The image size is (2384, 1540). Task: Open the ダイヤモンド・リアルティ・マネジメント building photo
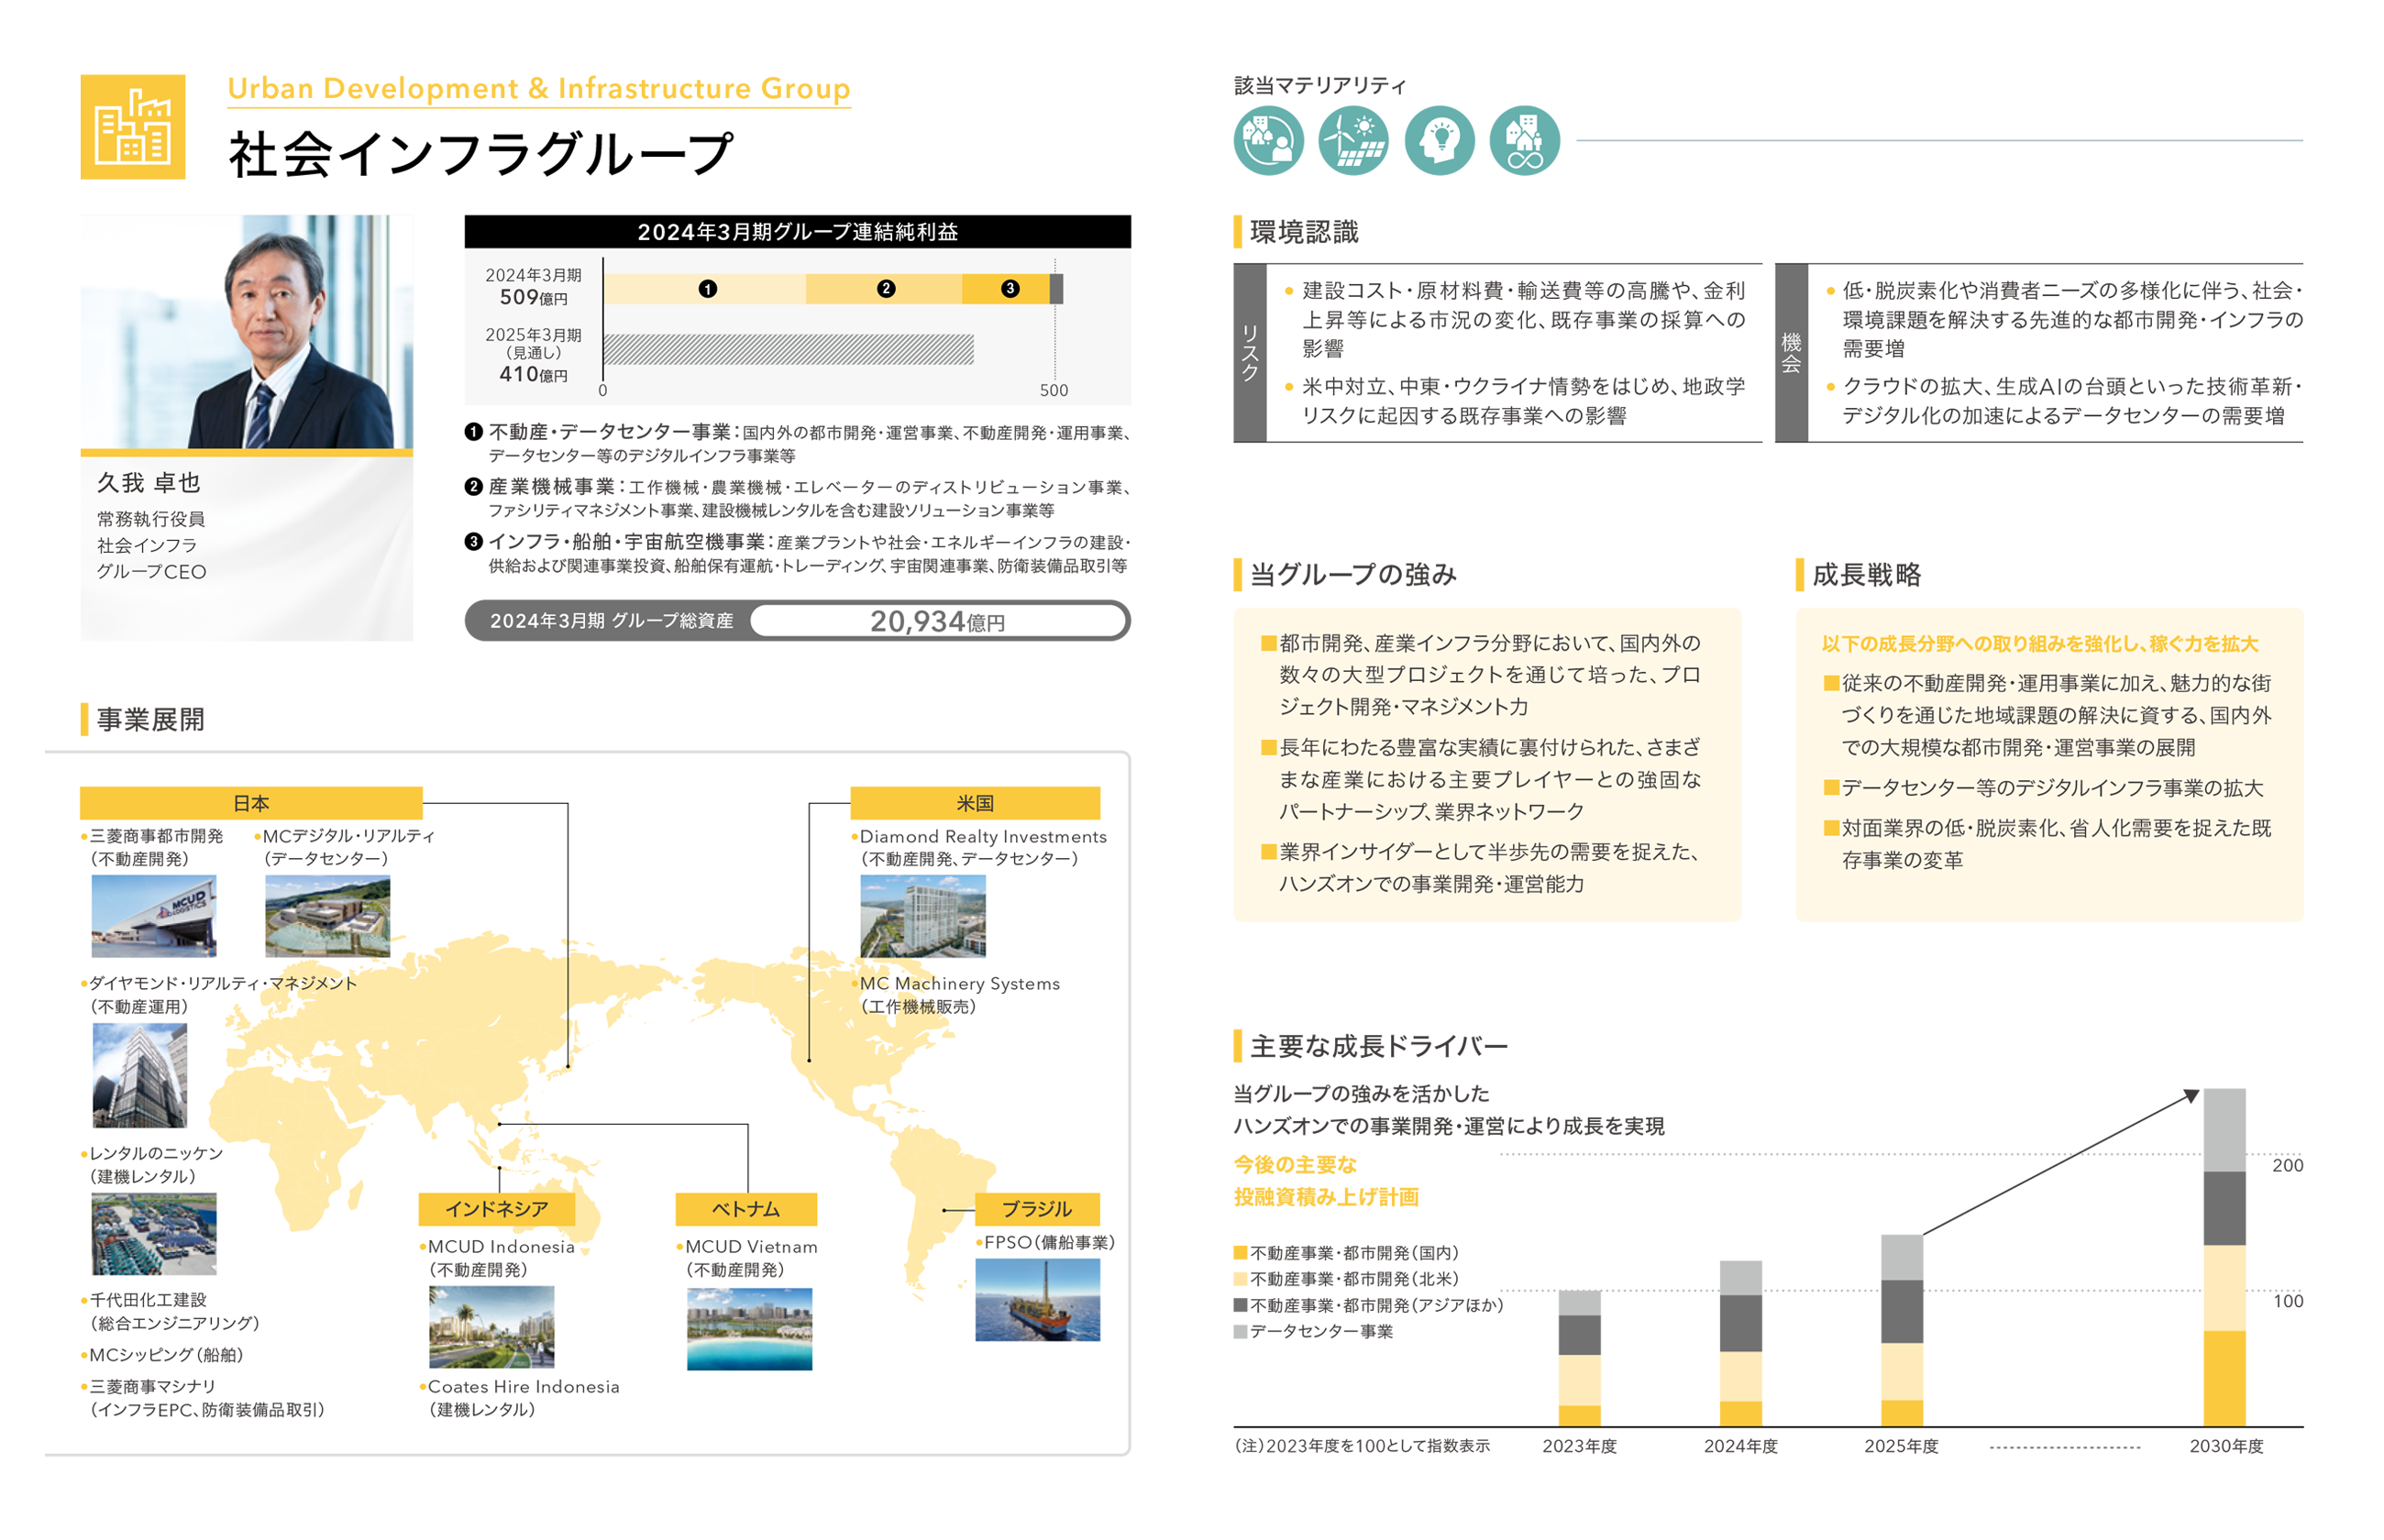(139, 1076)
